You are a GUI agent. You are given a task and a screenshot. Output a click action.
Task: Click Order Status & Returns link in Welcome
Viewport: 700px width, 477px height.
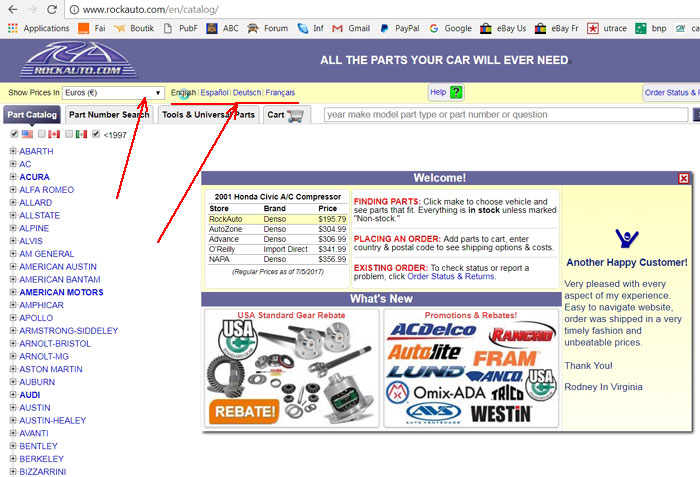(x=451, y=276)
